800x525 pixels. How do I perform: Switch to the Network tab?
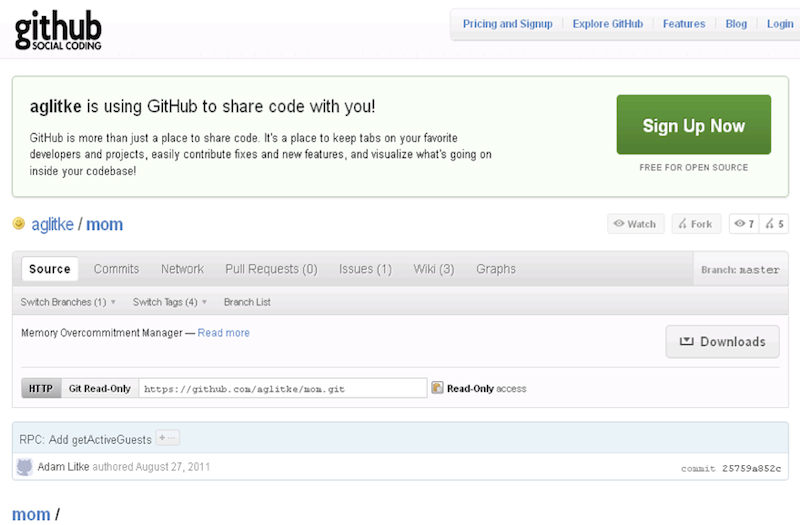pos(182,269)
